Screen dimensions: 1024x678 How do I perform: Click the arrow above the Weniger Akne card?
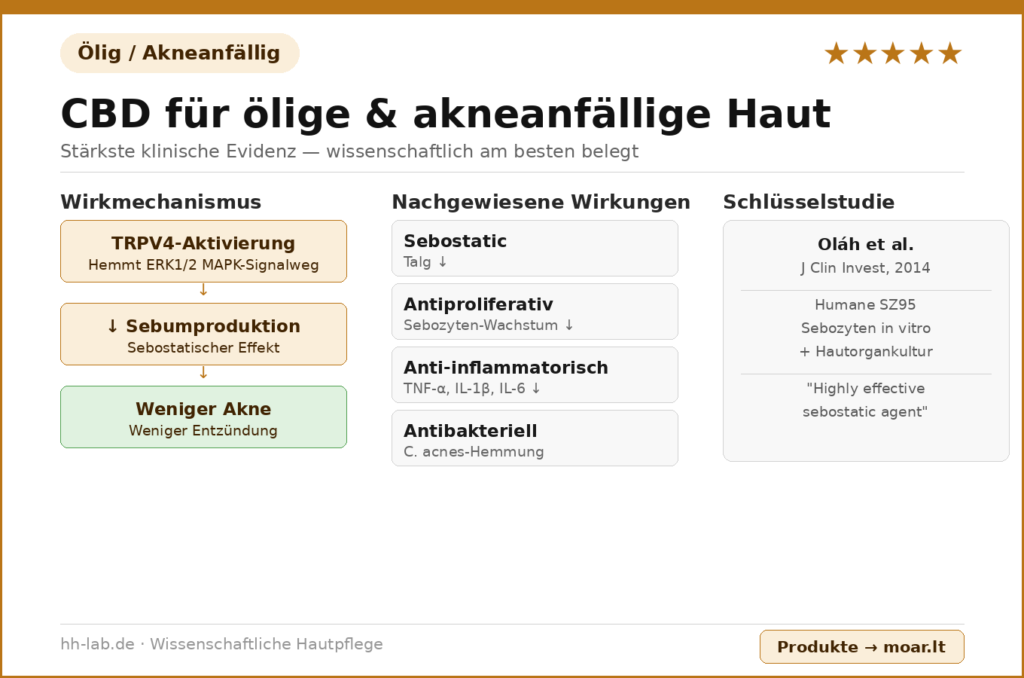(203, 373)
